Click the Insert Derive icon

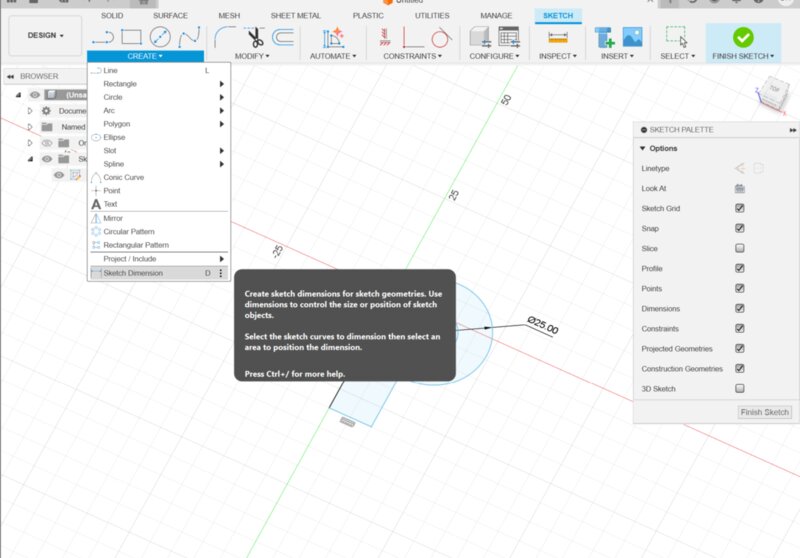coord(605,37)
